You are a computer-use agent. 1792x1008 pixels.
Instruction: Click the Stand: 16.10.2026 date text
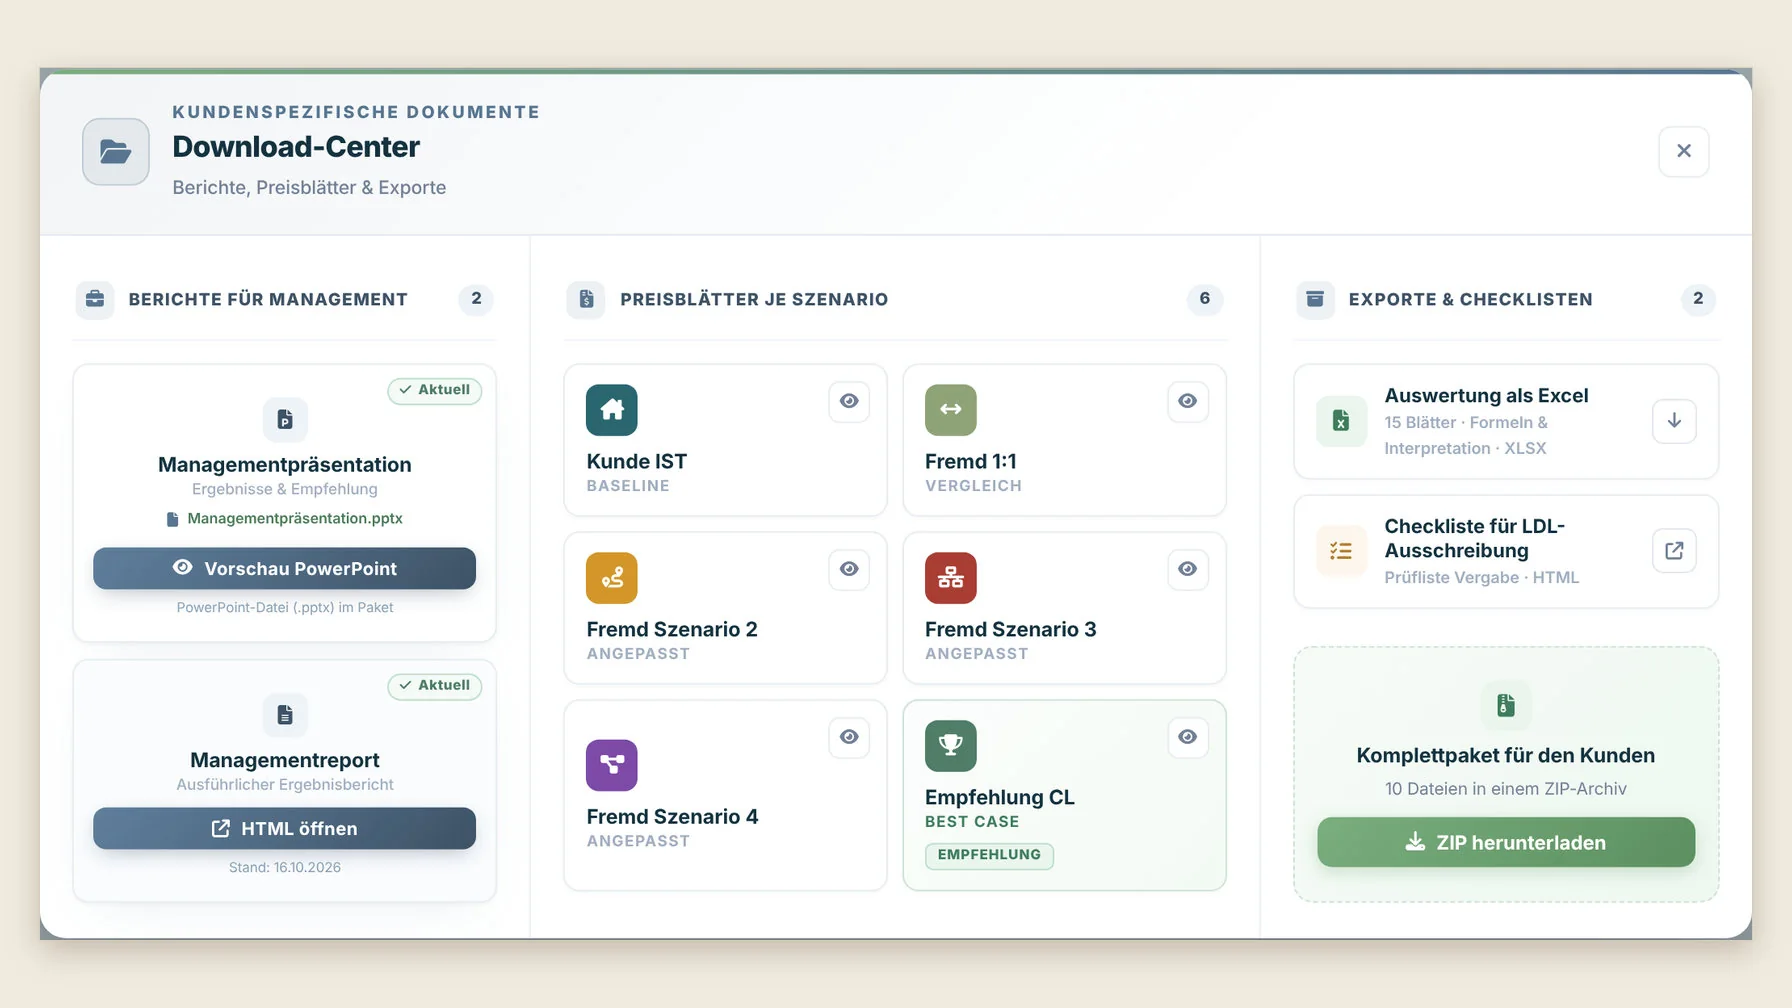[x=285, y=868]
